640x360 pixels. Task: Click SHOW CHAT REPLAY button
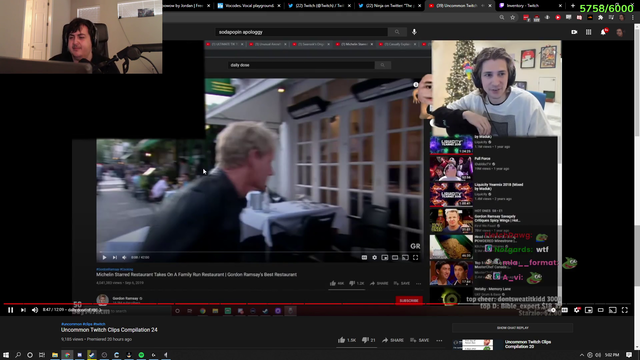click(x=513, y=328)
